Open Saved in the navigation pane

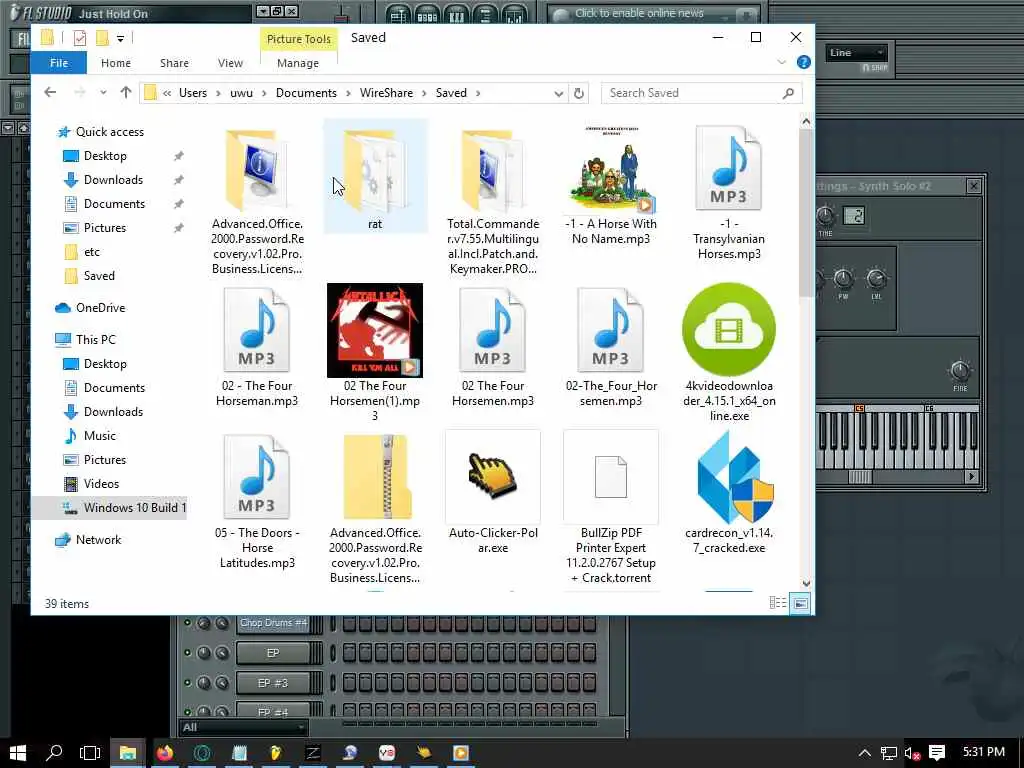(99, 276)
